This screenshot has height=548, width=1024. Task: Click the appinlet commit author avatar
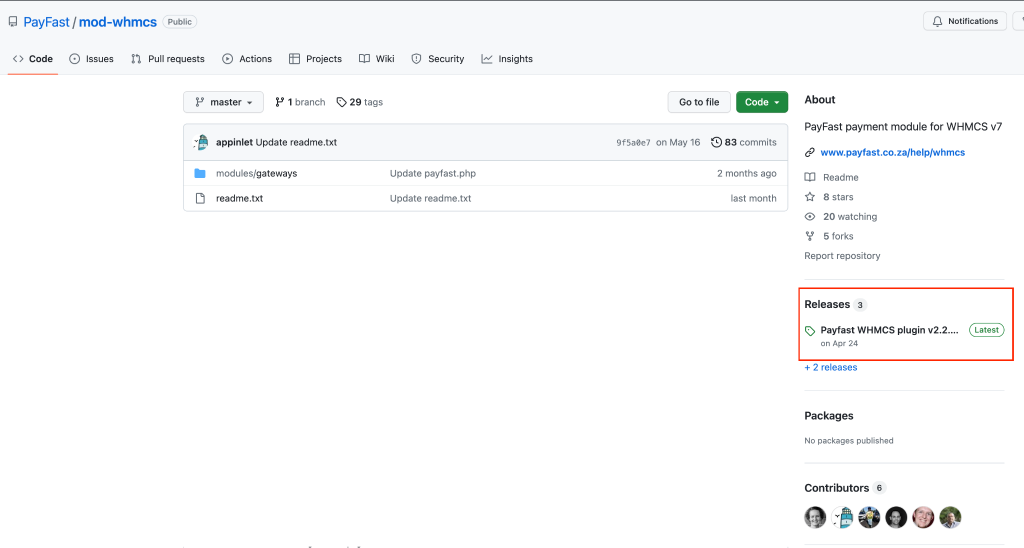pyautogui.click(x=202, y=142)
